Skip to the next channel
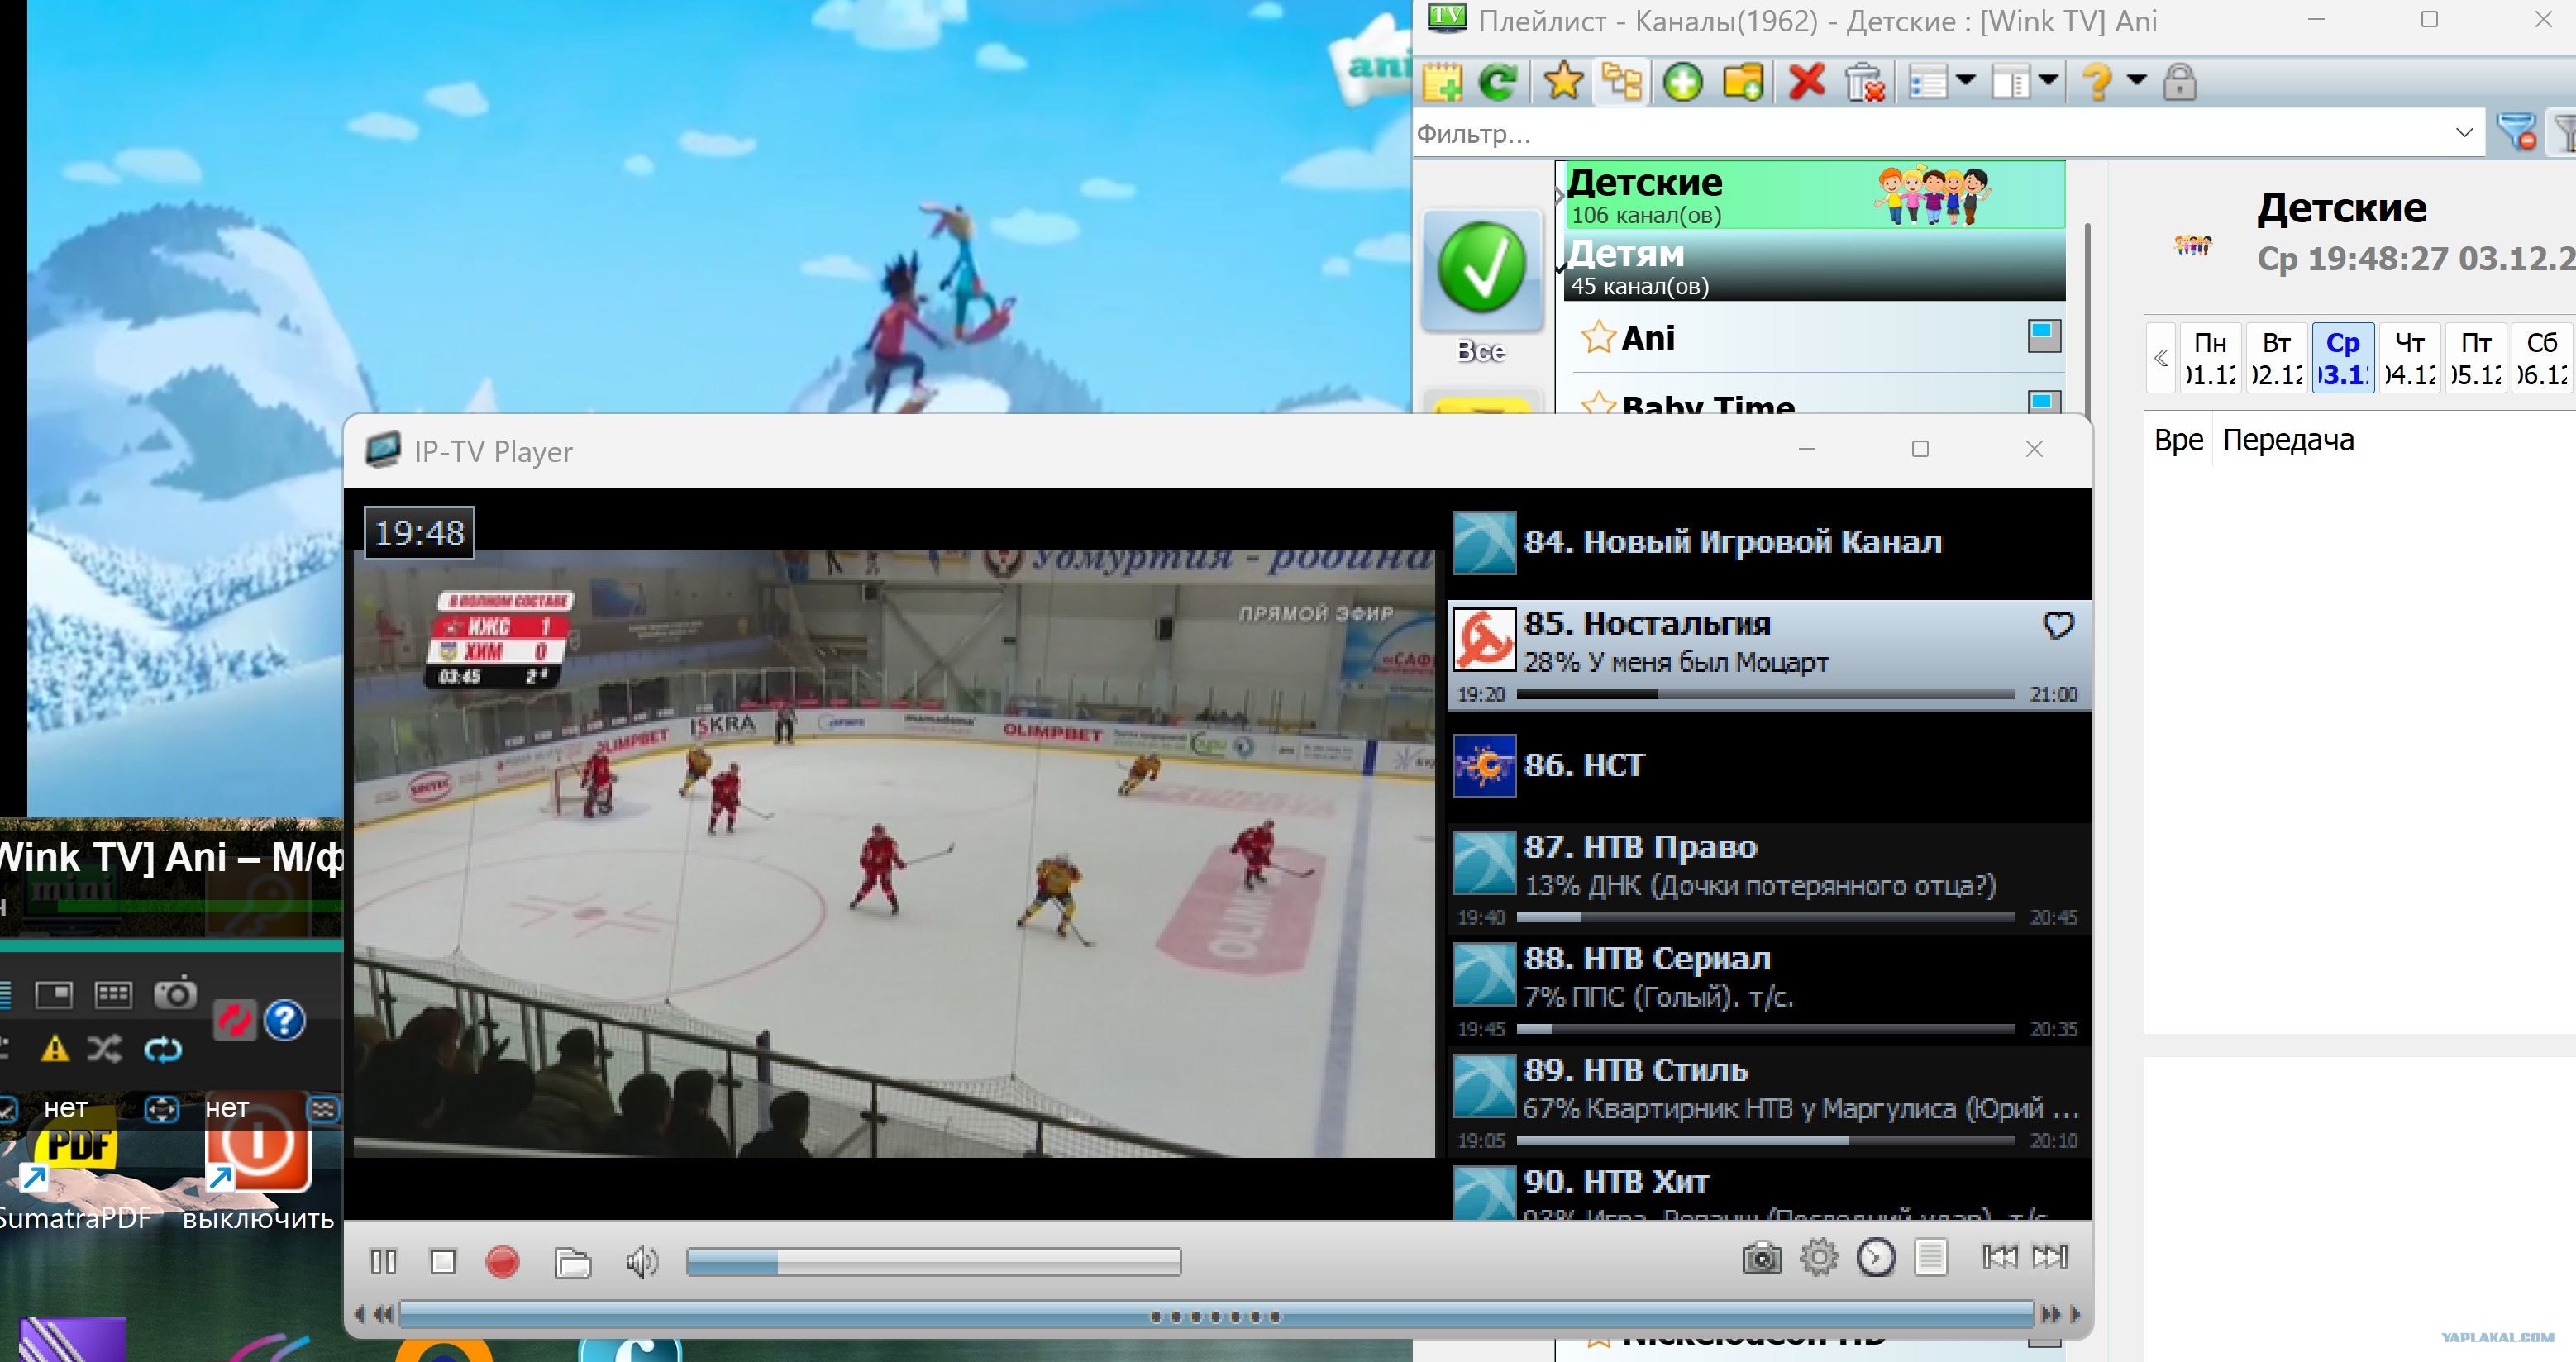 tap(2050, 1257)
